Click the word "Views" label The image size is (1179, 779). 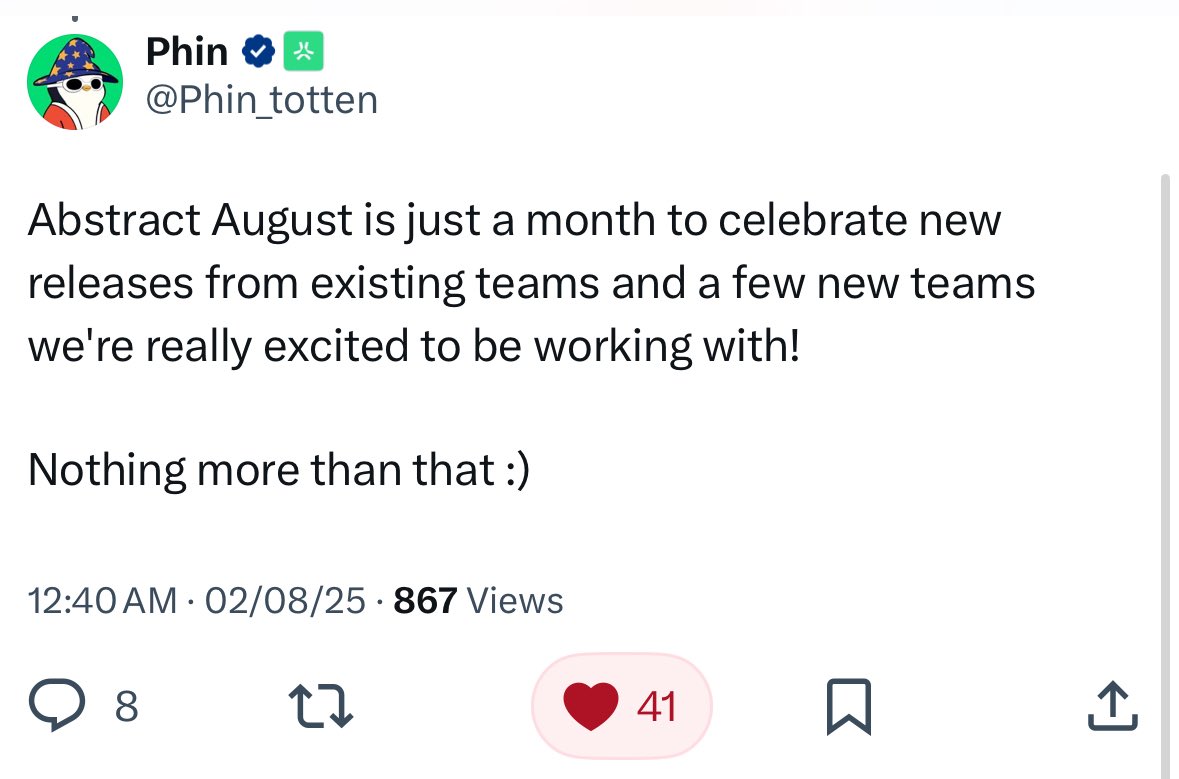click(x=515, y=601)
